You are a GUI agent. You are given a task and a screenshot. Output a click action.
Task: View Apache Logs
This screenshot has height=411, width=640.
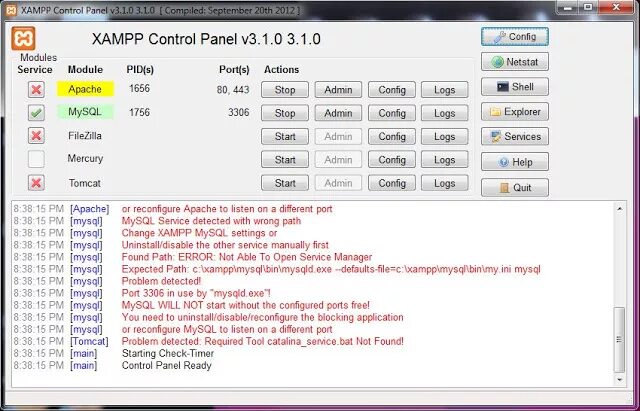point(444,90)
